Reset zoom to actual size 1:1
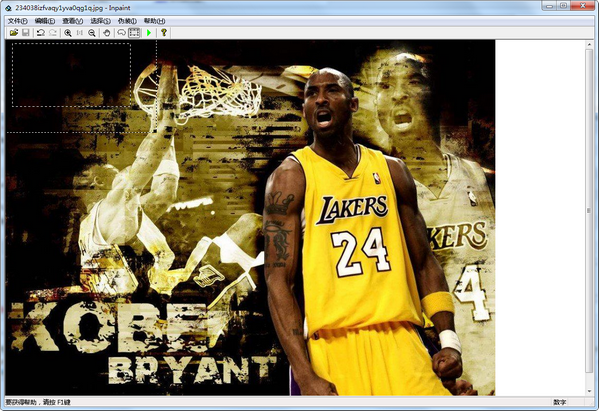Image resolution: width=599 pixels, height=411 pixels. coord(80,33)
